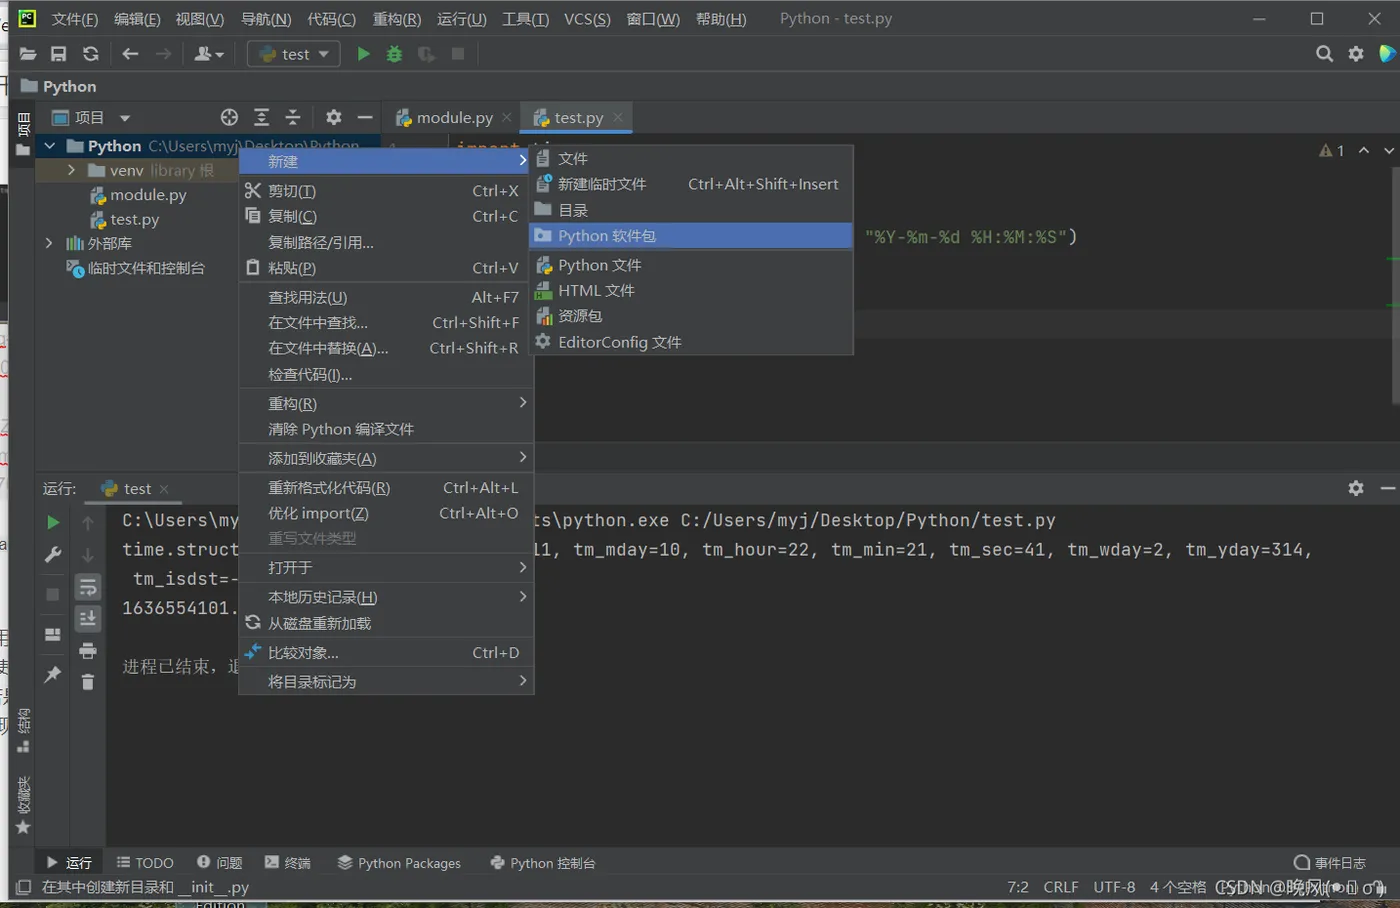This screenshot has width=1400, height=908.
Task: Choose Python 文件 from new submenu
Action: [x=690, y=265]
